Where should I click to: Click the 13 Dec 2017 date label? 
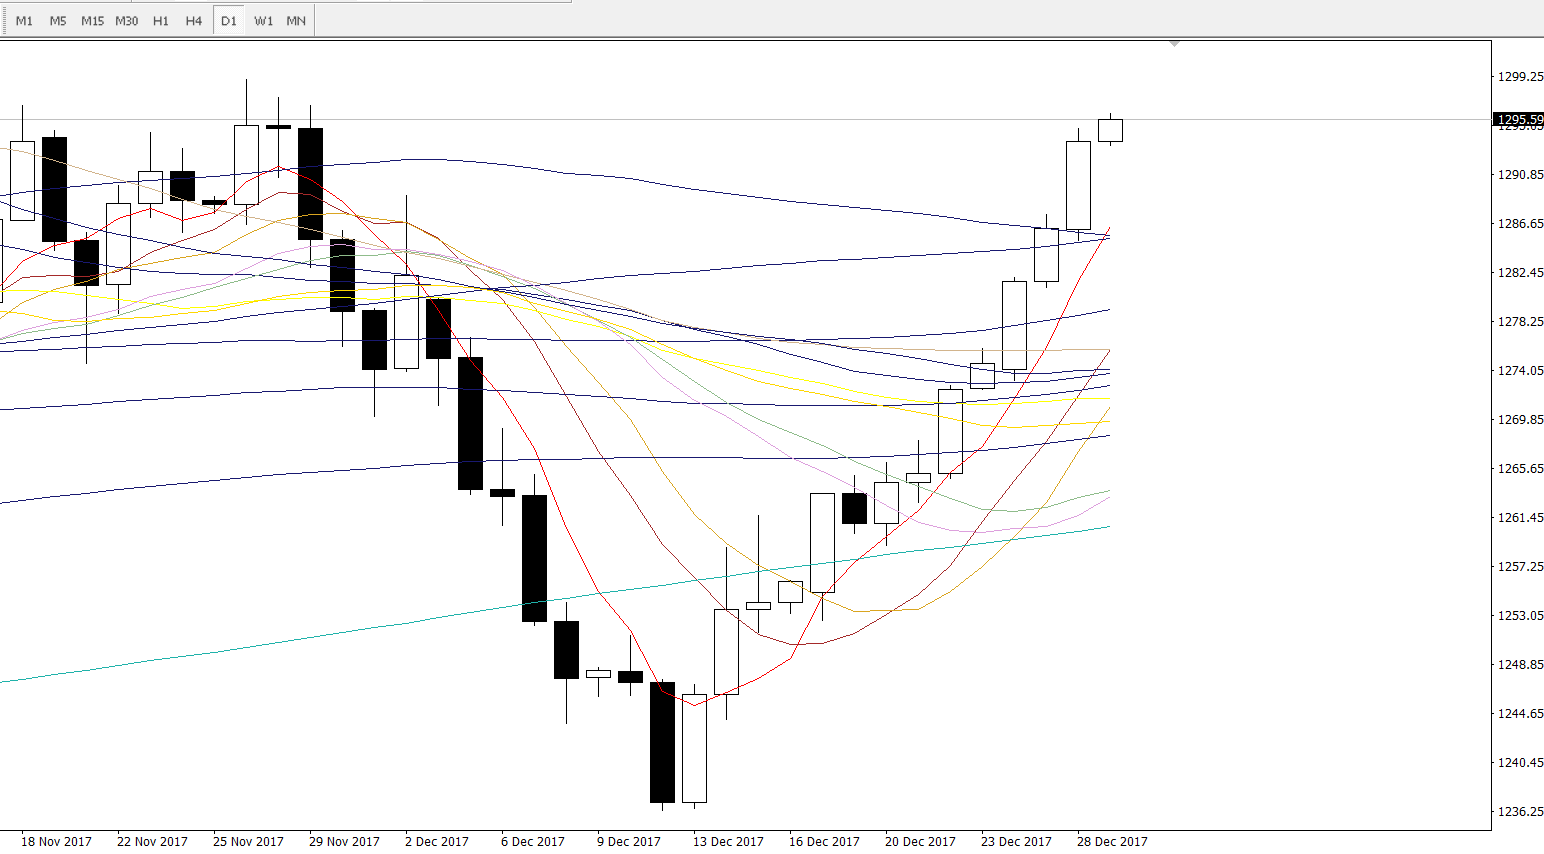(x=728, y=841)
